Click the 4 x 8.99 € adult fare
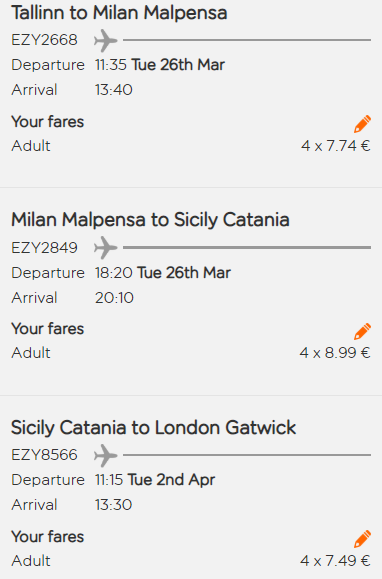 pyautogui.click(x=335, y=353)
